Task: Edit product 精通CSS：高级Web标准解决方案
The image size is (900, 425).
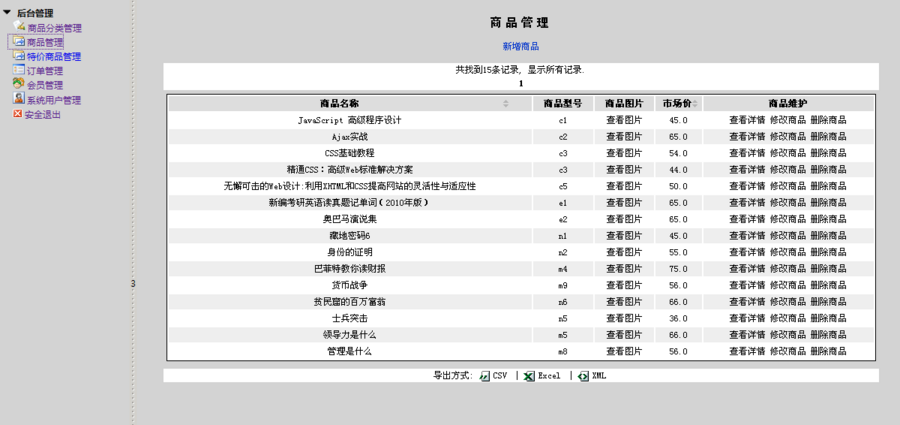Action: point(788,170)
